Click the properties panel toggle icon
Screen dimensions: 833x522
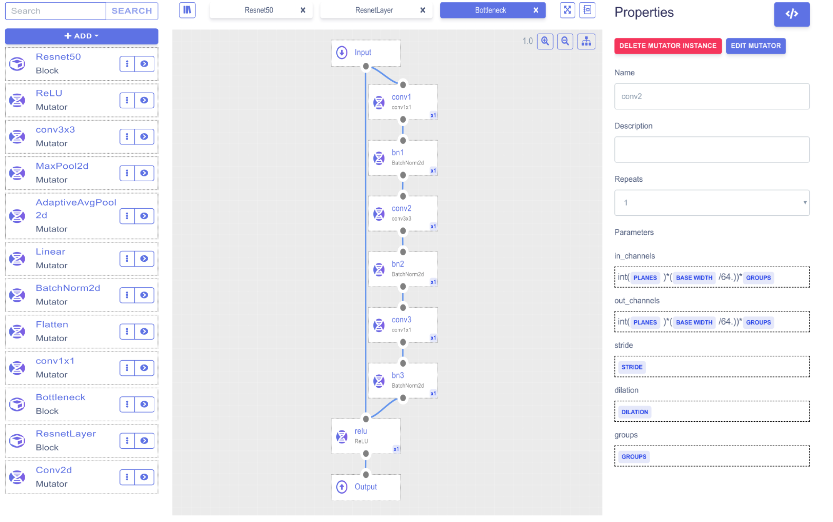[587, 10]
